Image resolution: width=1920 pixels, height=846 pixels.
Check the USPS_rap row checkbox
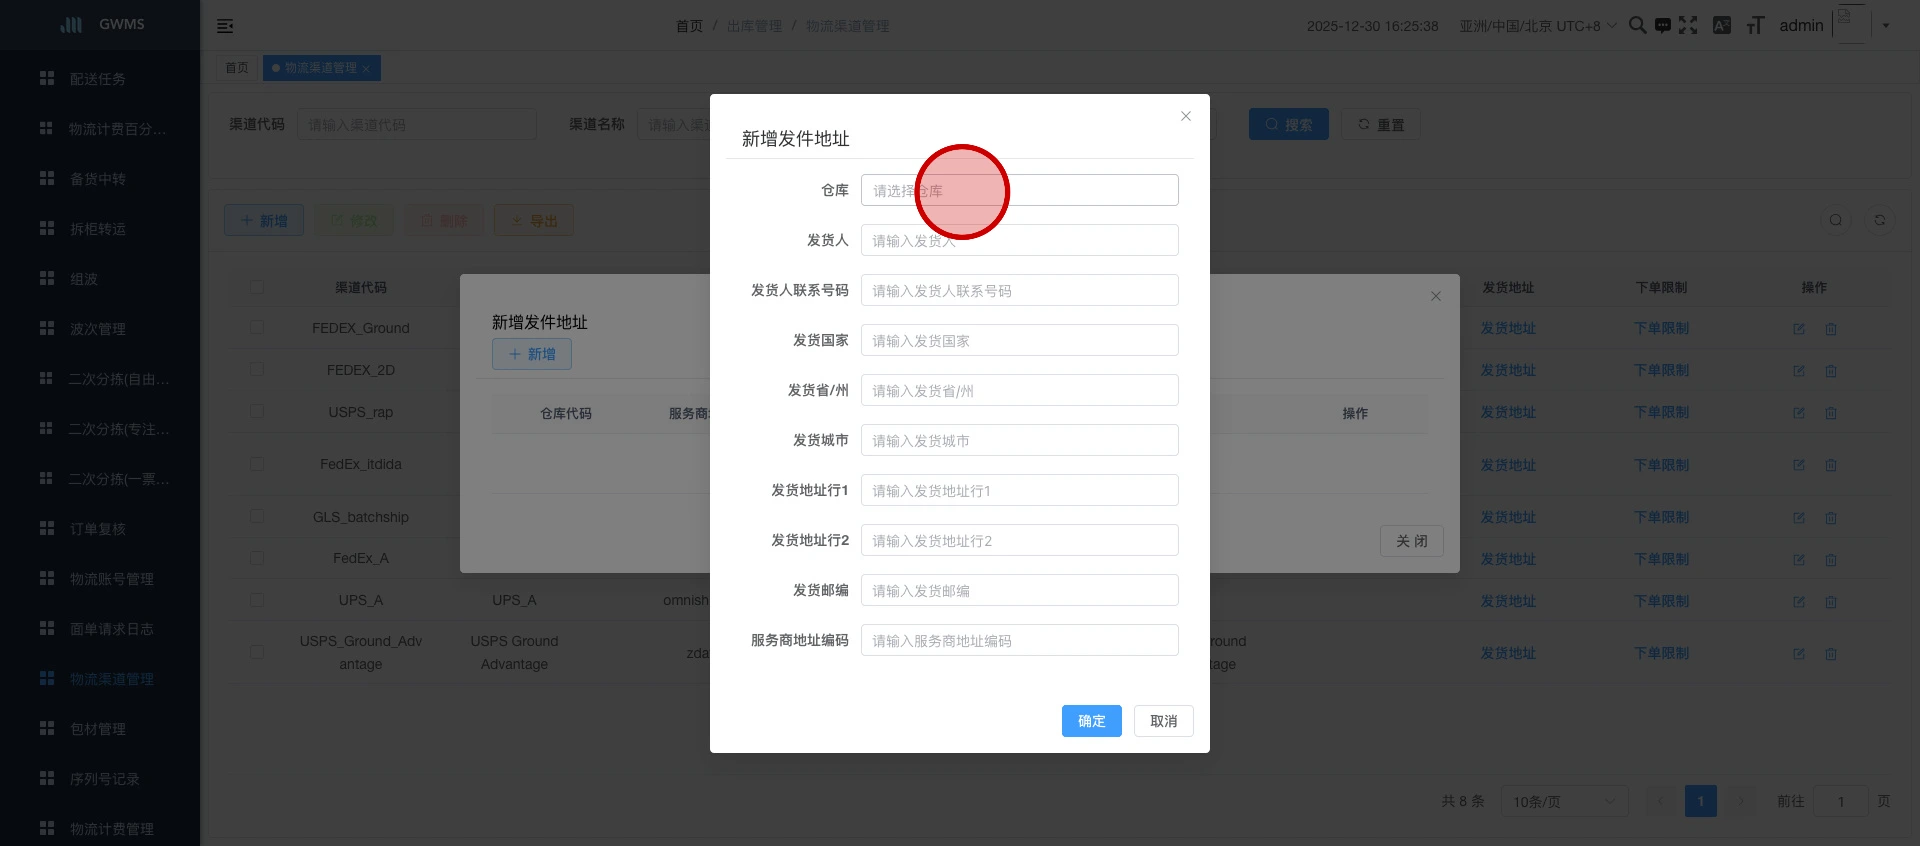[x=257, y=412]
